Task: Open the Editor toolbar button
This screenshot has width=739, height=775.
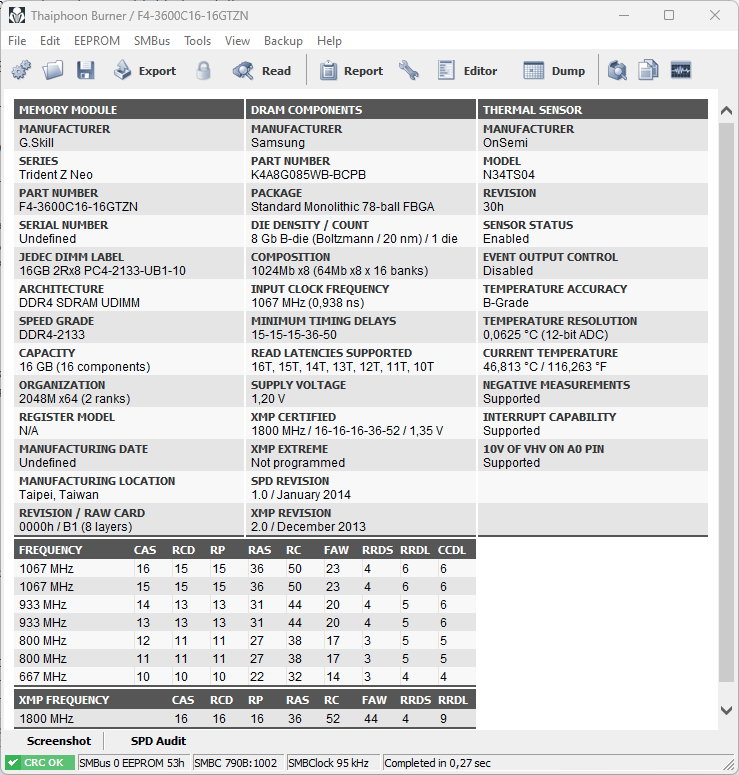Action: tap(468, 71)
